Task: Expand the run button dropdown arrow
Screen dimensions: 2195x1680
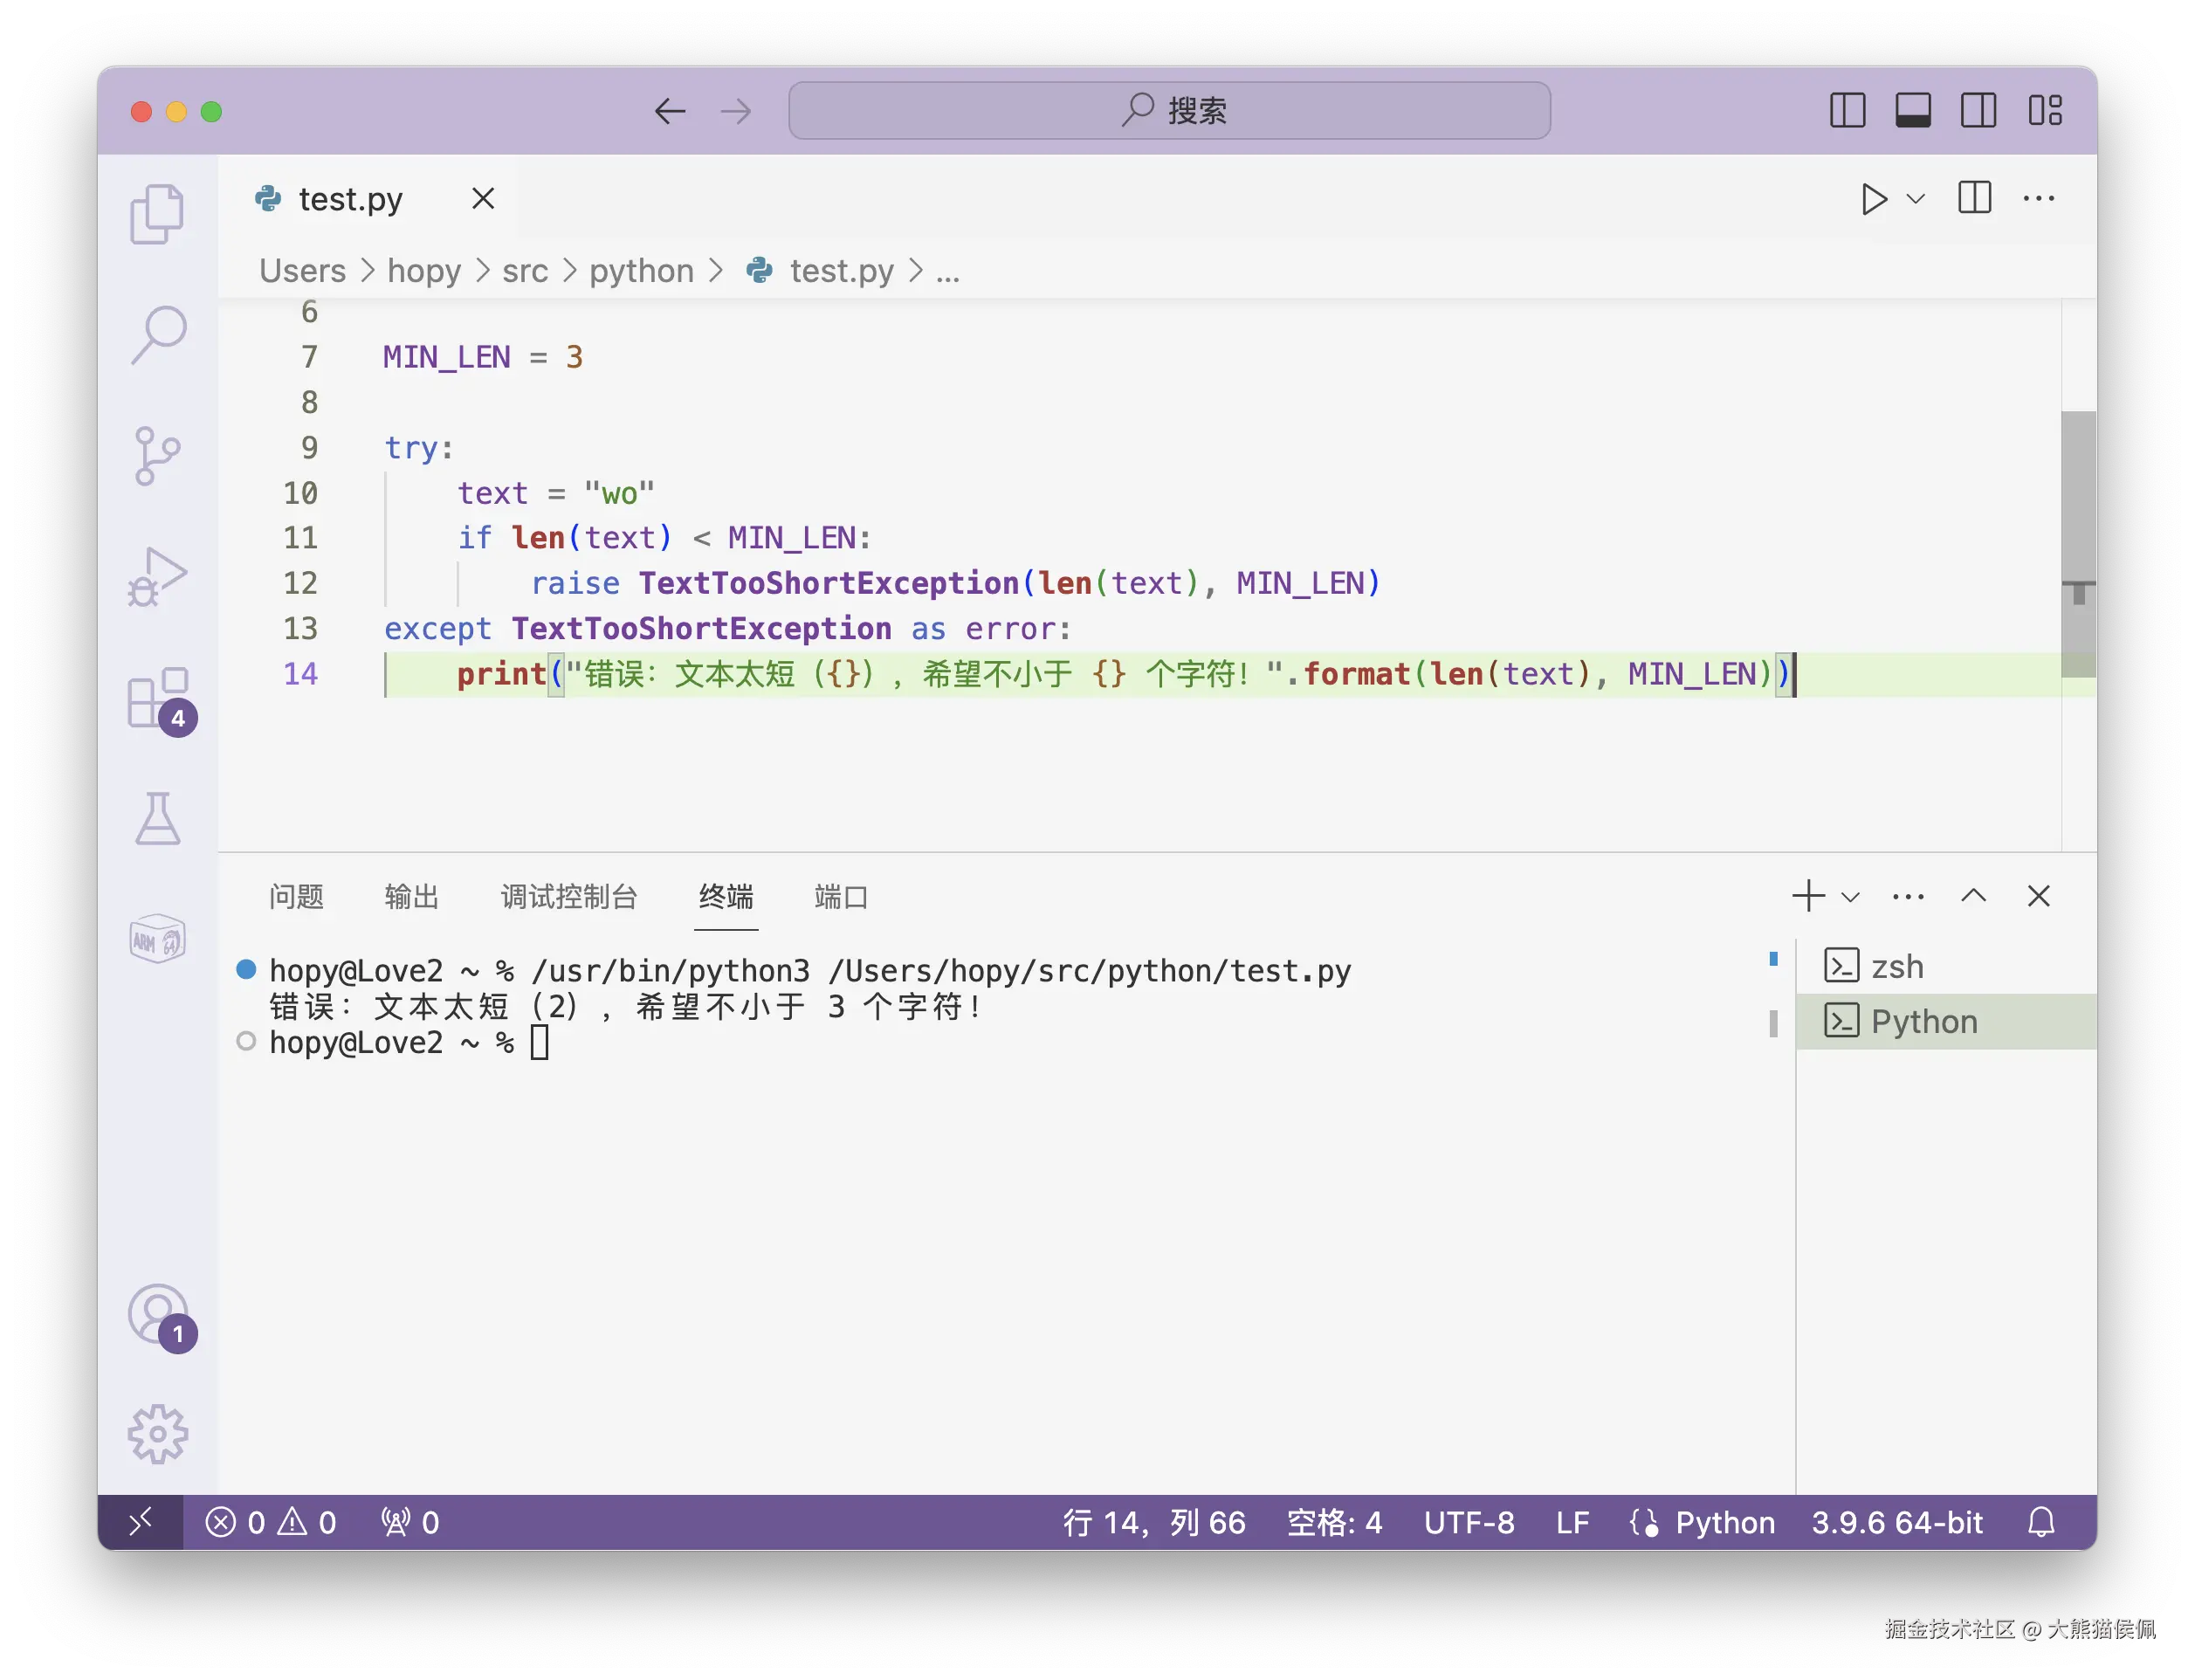Action: coord(1916,199)
